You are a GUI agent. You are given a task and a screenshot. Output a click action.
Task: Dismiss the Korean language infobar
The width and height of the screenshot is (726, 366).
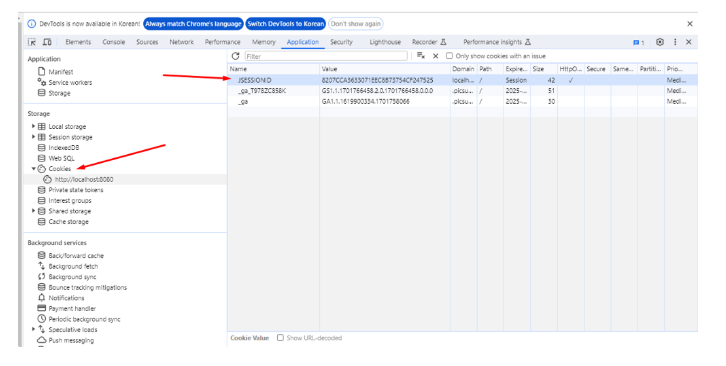pyautogui.click(x=689, y=24)
